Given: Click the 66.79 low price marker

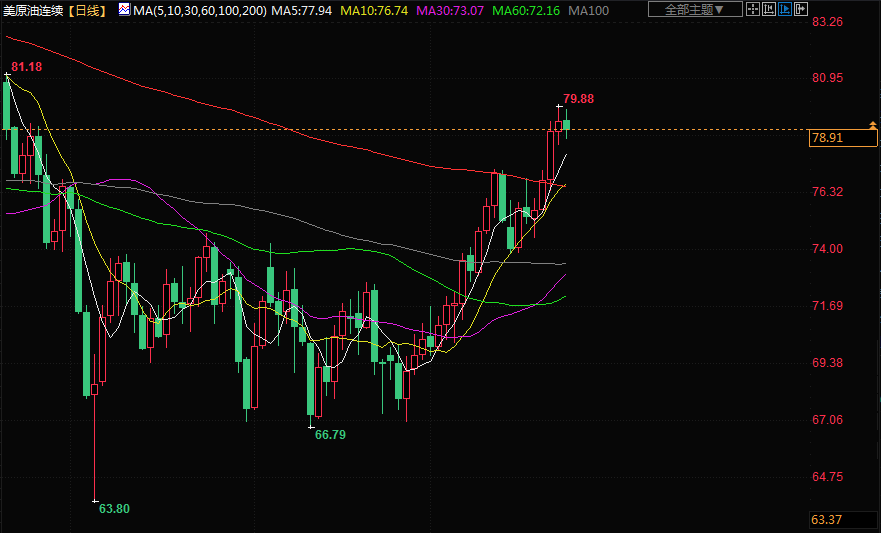Looking at the screenshot, I should click(x=330, y=435).
